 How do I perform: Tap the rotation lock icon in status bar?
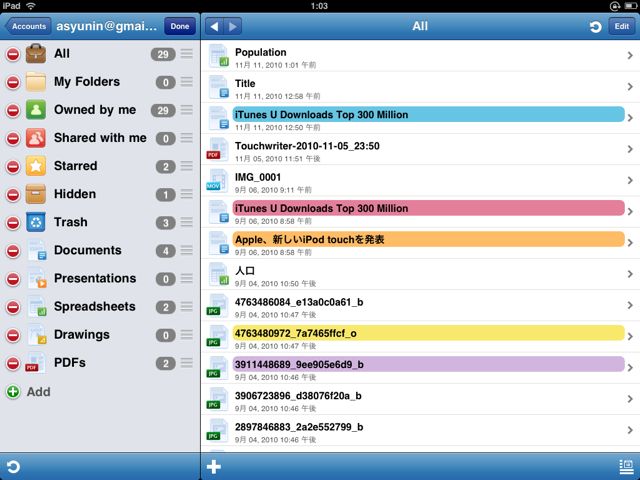pyautogui.click(x=614, y=6)
